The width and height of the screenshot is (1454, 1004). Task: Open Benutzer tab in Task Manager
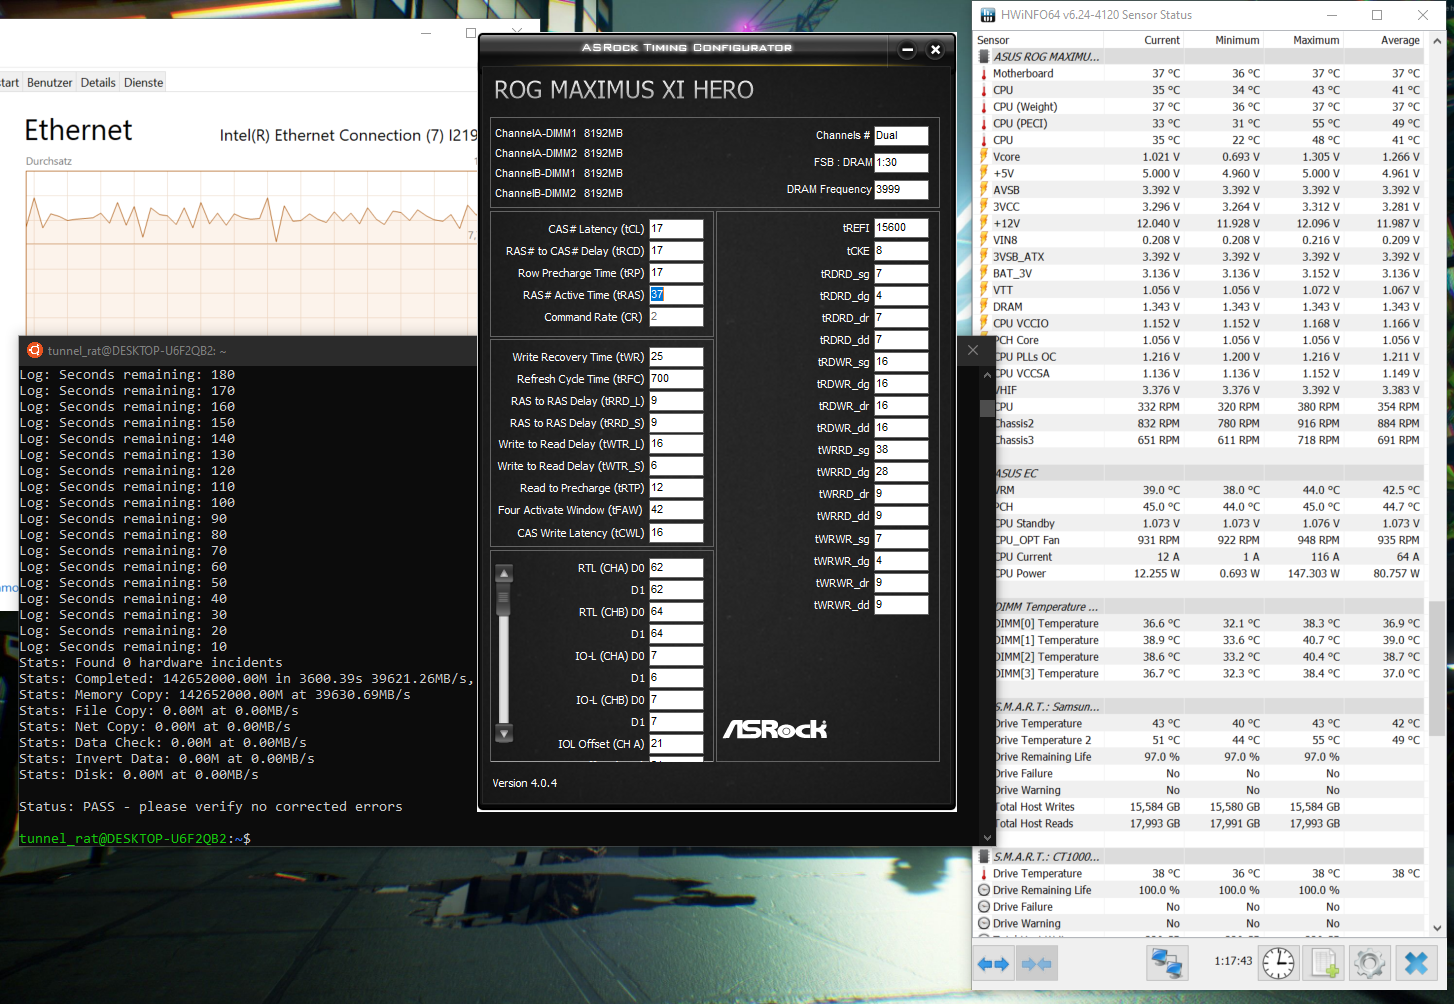pyautogui.click(x=50, y=83)
